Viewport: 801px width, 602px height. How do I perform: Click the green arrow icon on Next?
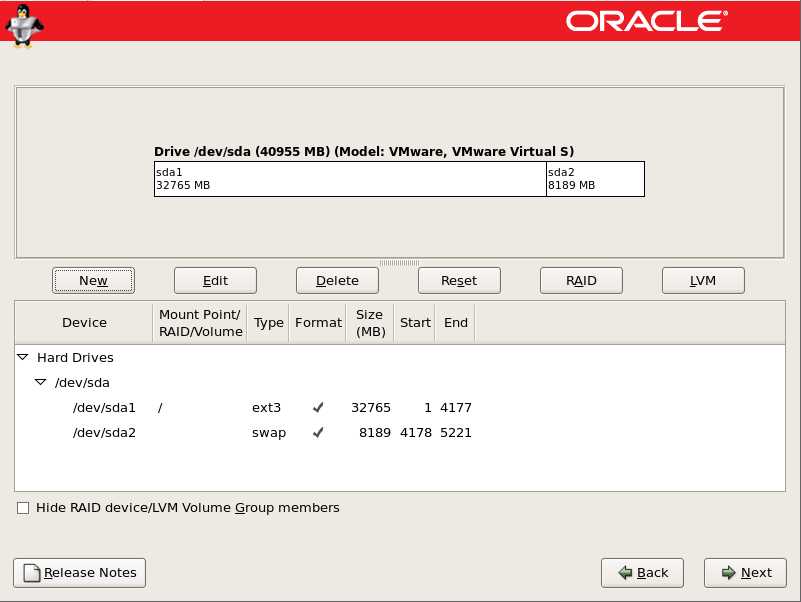click(x=728, y=572)
